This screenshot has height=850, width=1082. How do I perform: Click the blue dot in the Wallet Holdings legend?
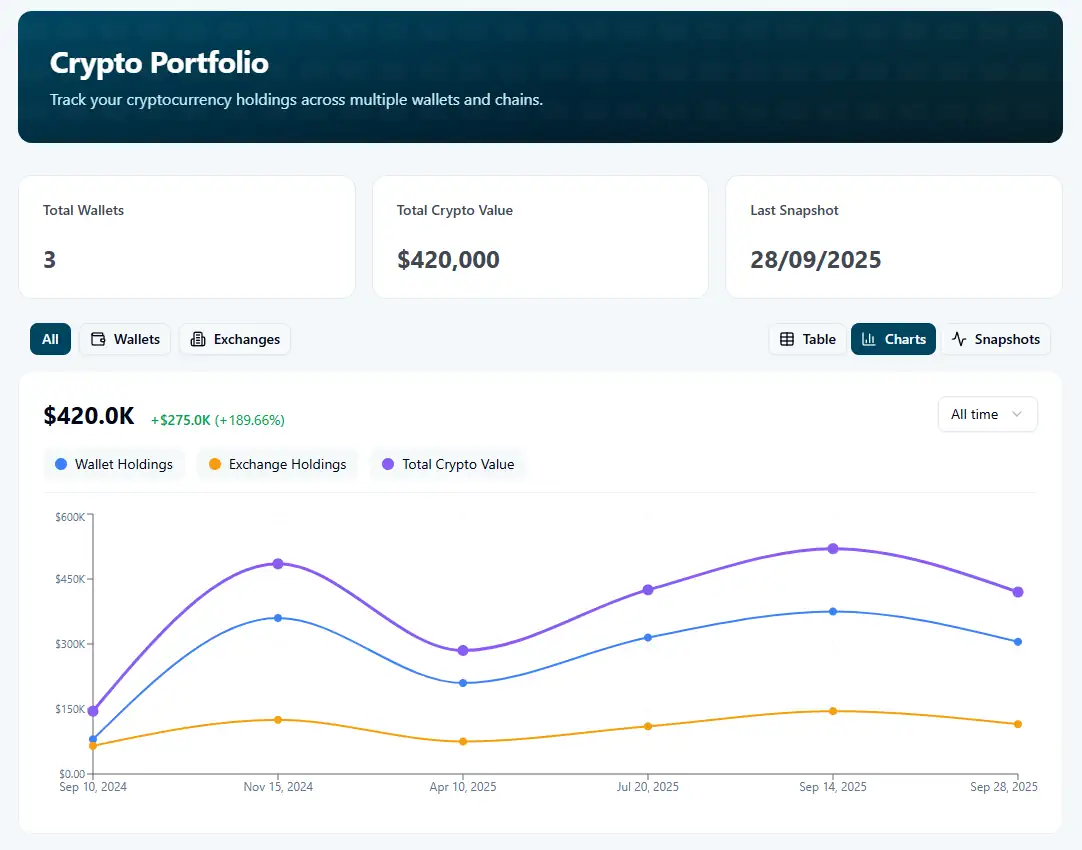click(61, 464)
